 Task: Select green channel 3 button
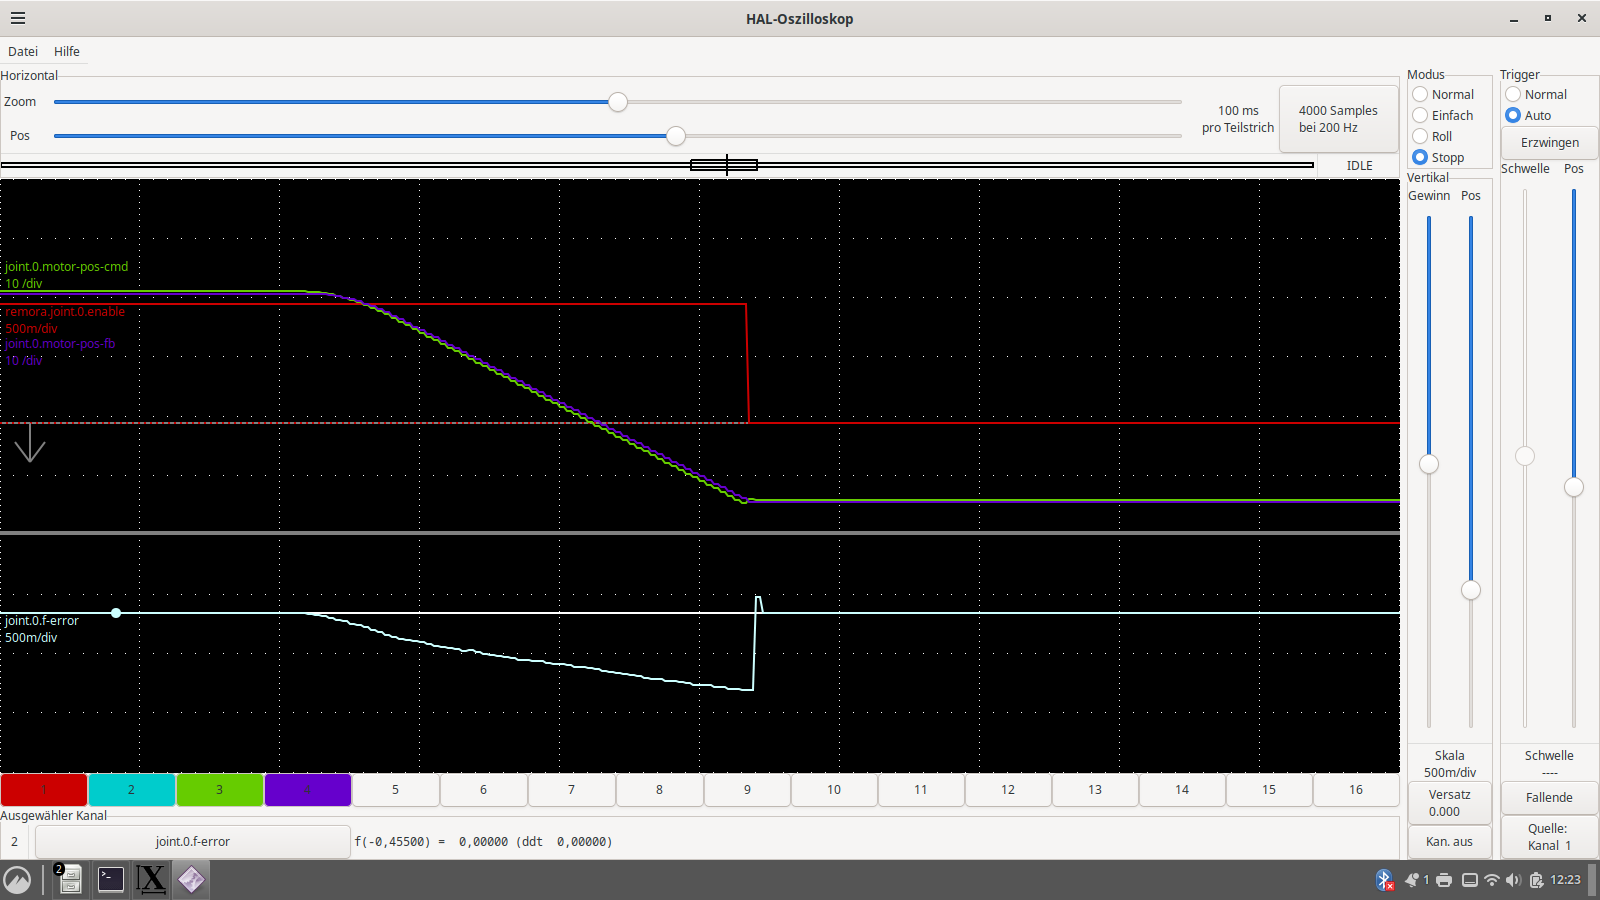[220, 789]
